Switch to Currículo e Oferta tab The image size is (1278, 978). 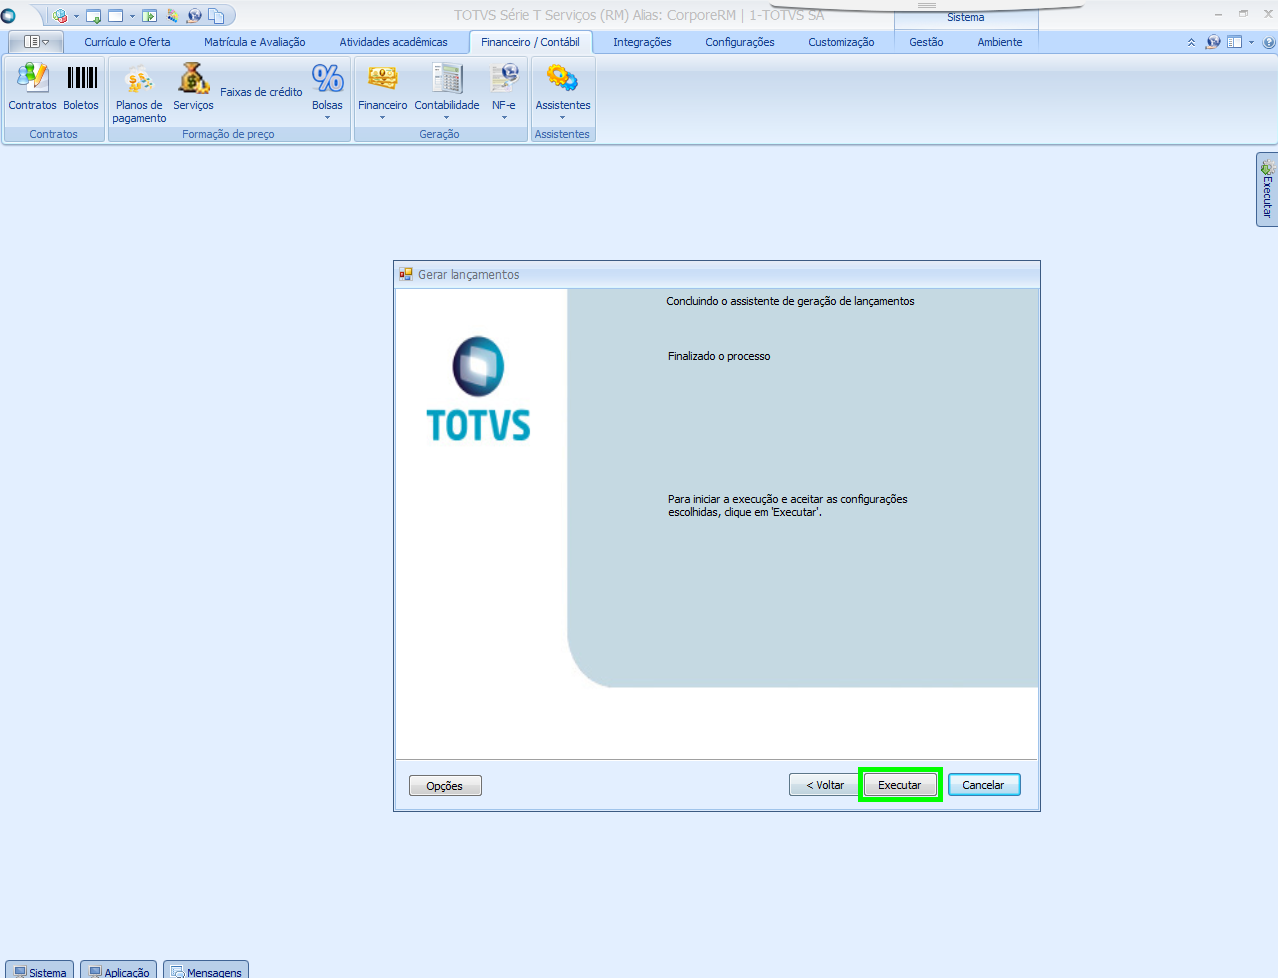click(x=127, y=42)
